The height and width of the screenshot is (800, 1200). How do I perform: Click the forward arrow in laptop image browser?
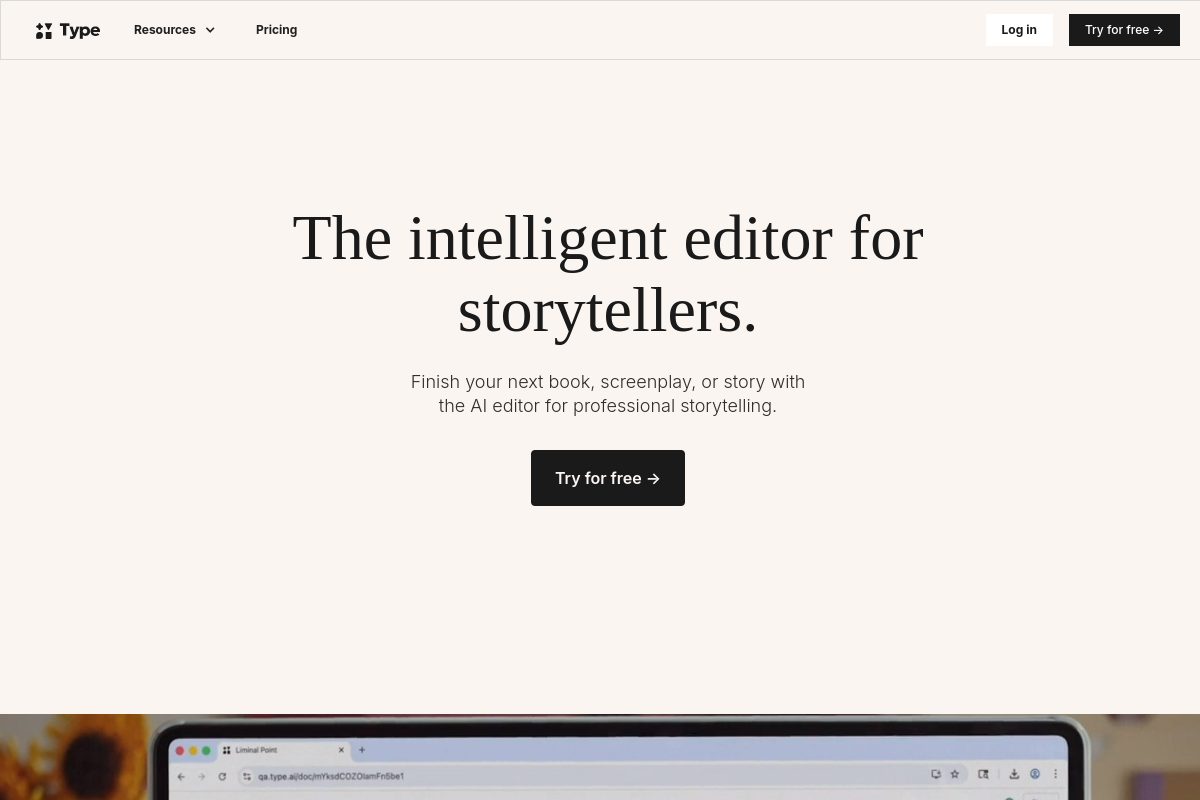coord(201,776)
